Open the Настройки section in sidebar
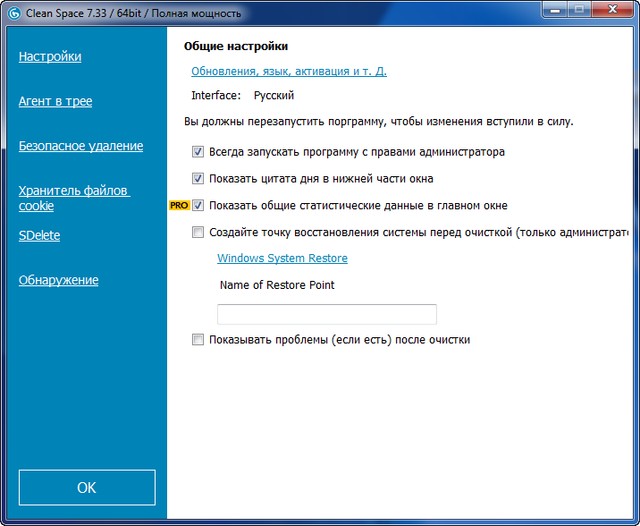 [50, 57]
